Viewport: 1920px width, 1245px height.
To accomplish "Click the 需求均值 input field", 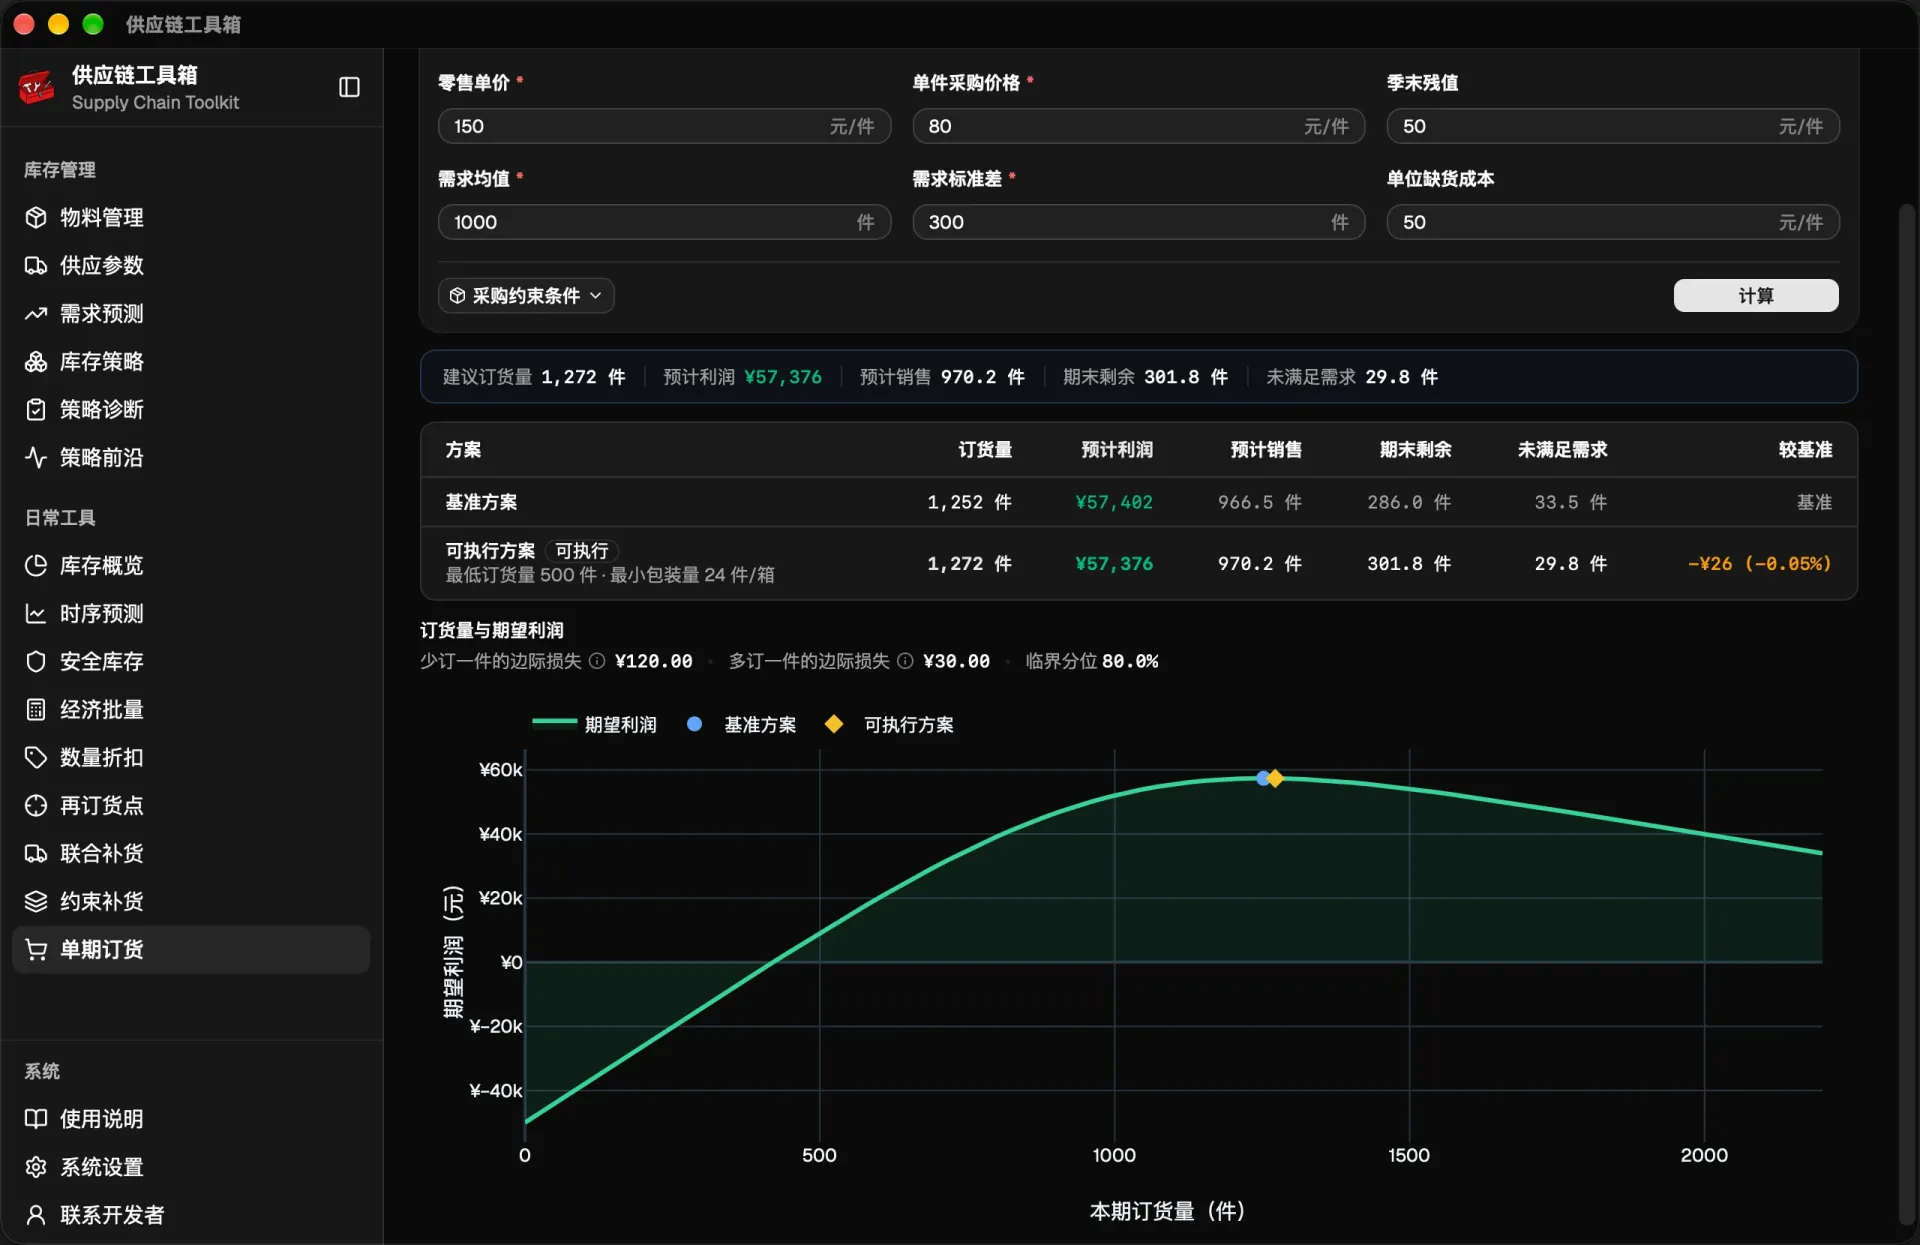I will pos(664,222).
